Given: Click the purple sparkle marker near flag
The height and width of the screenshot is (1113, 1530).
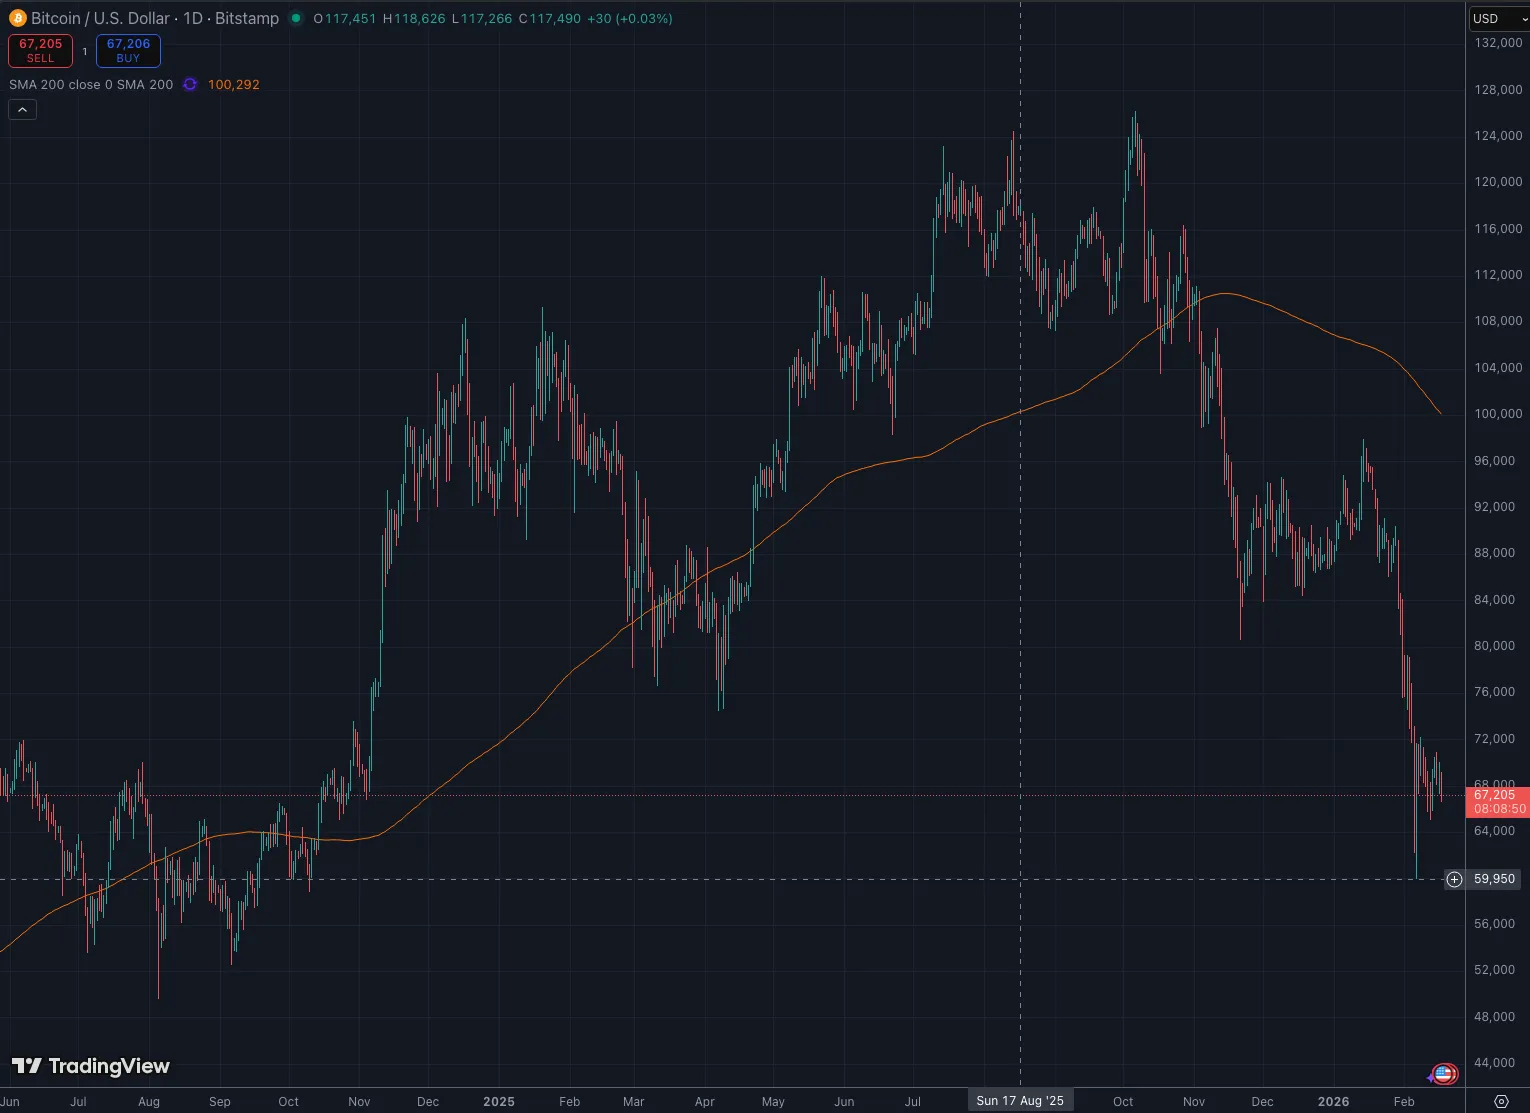Looking at the screenshot, I should tap(1430, 1077).
